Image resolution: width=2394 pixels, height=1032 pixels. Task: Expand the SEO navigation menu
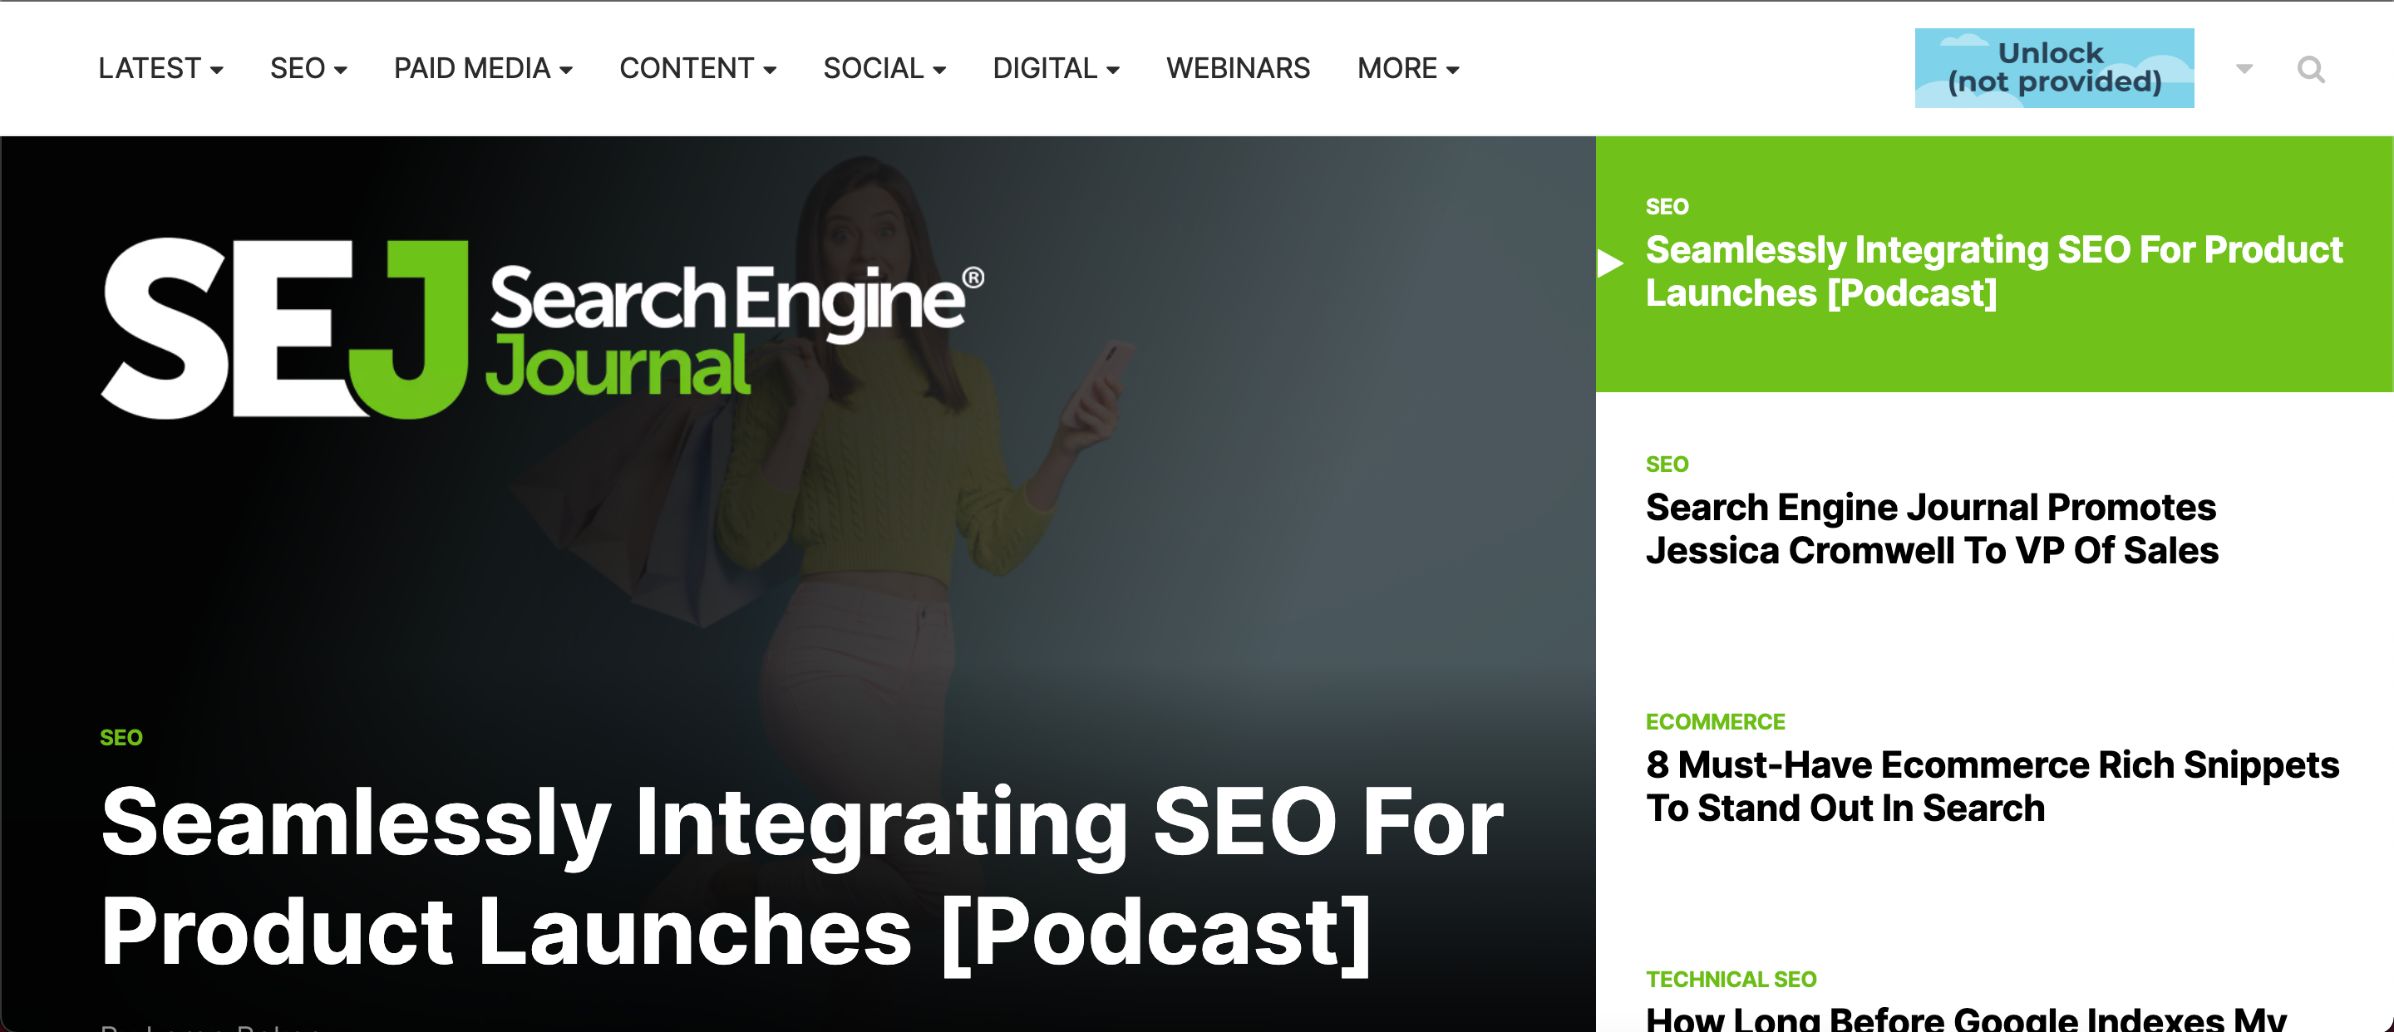(308, 68)
